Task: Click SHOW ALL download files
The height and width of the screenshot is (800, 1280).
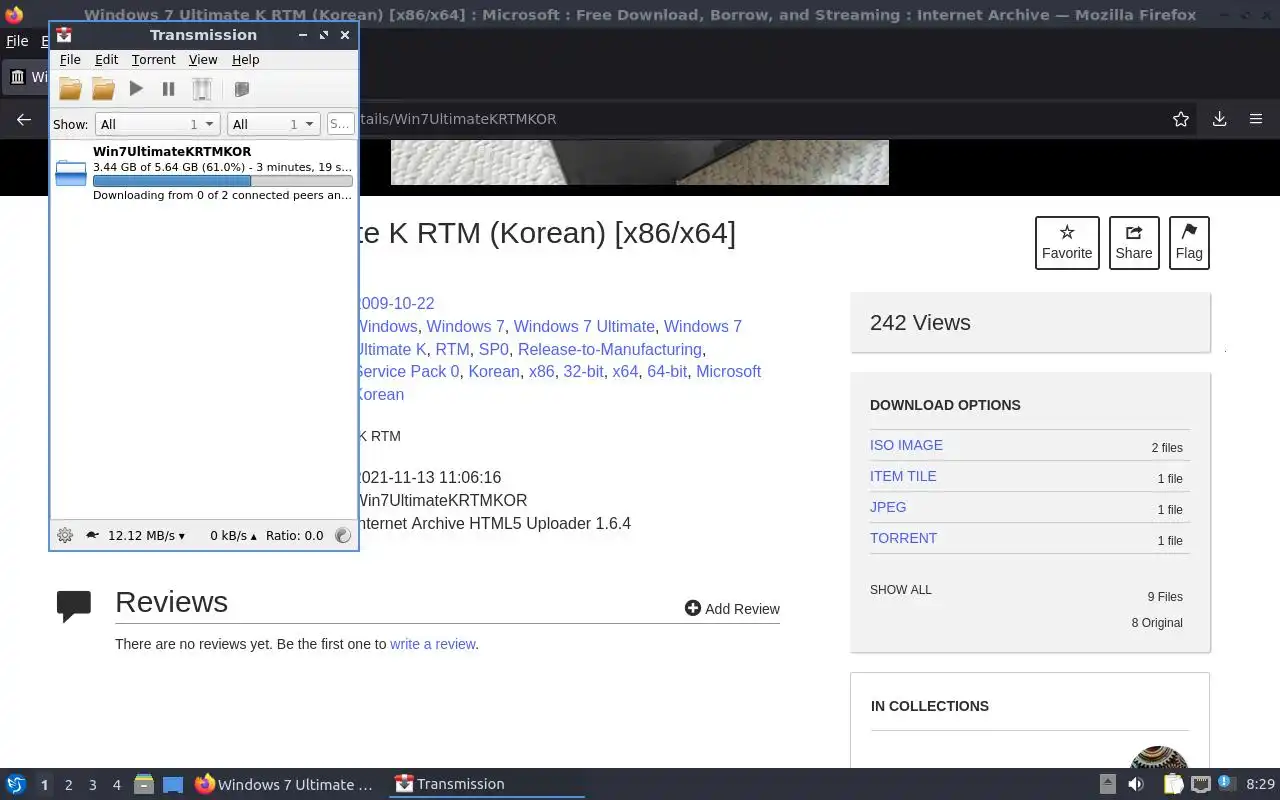Action: point(900,590)
